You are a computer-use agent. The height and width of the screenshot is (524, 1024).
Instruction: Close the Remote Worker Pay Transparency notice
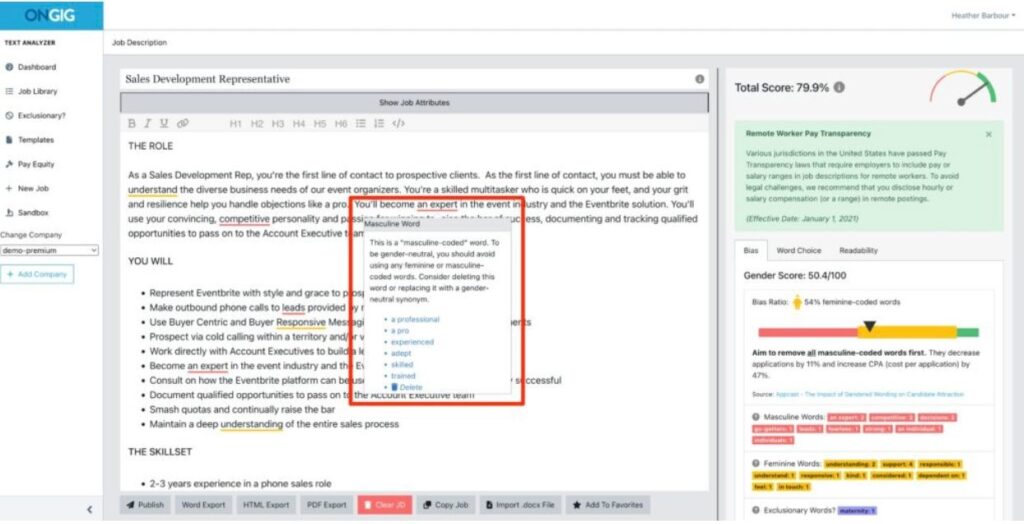[989, 134]
